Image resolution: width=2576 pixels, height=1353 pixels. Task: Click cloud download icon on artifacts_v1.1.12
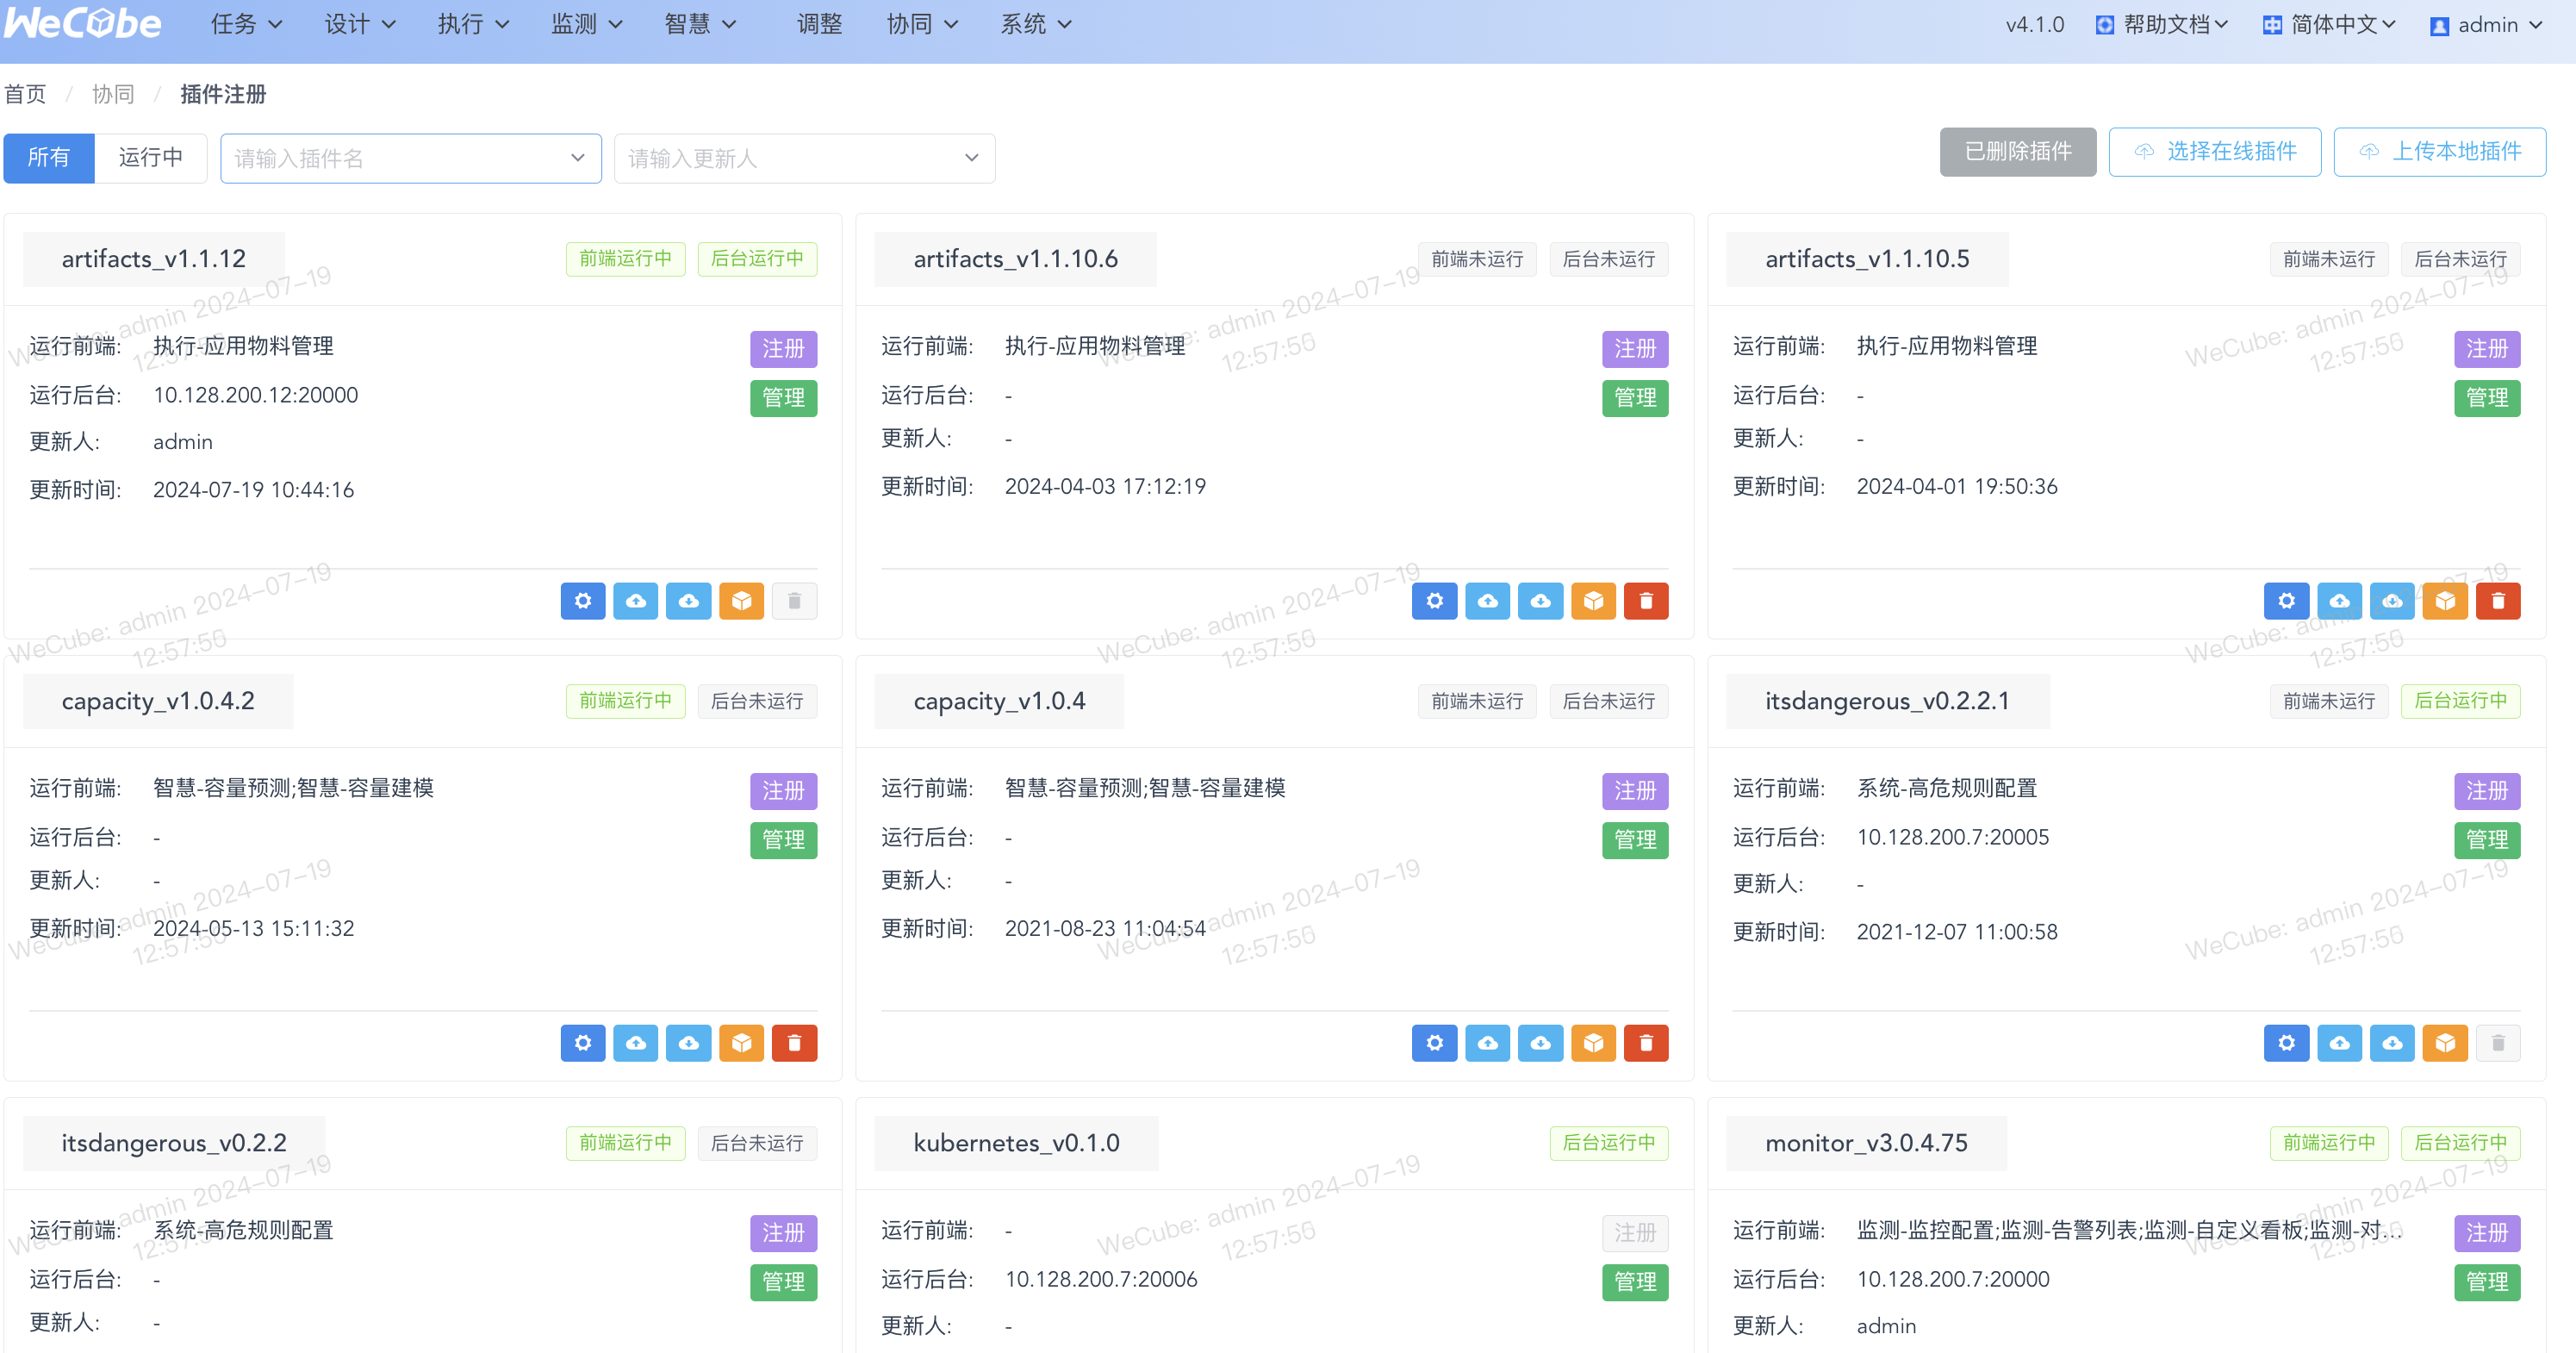coord(689,601)
